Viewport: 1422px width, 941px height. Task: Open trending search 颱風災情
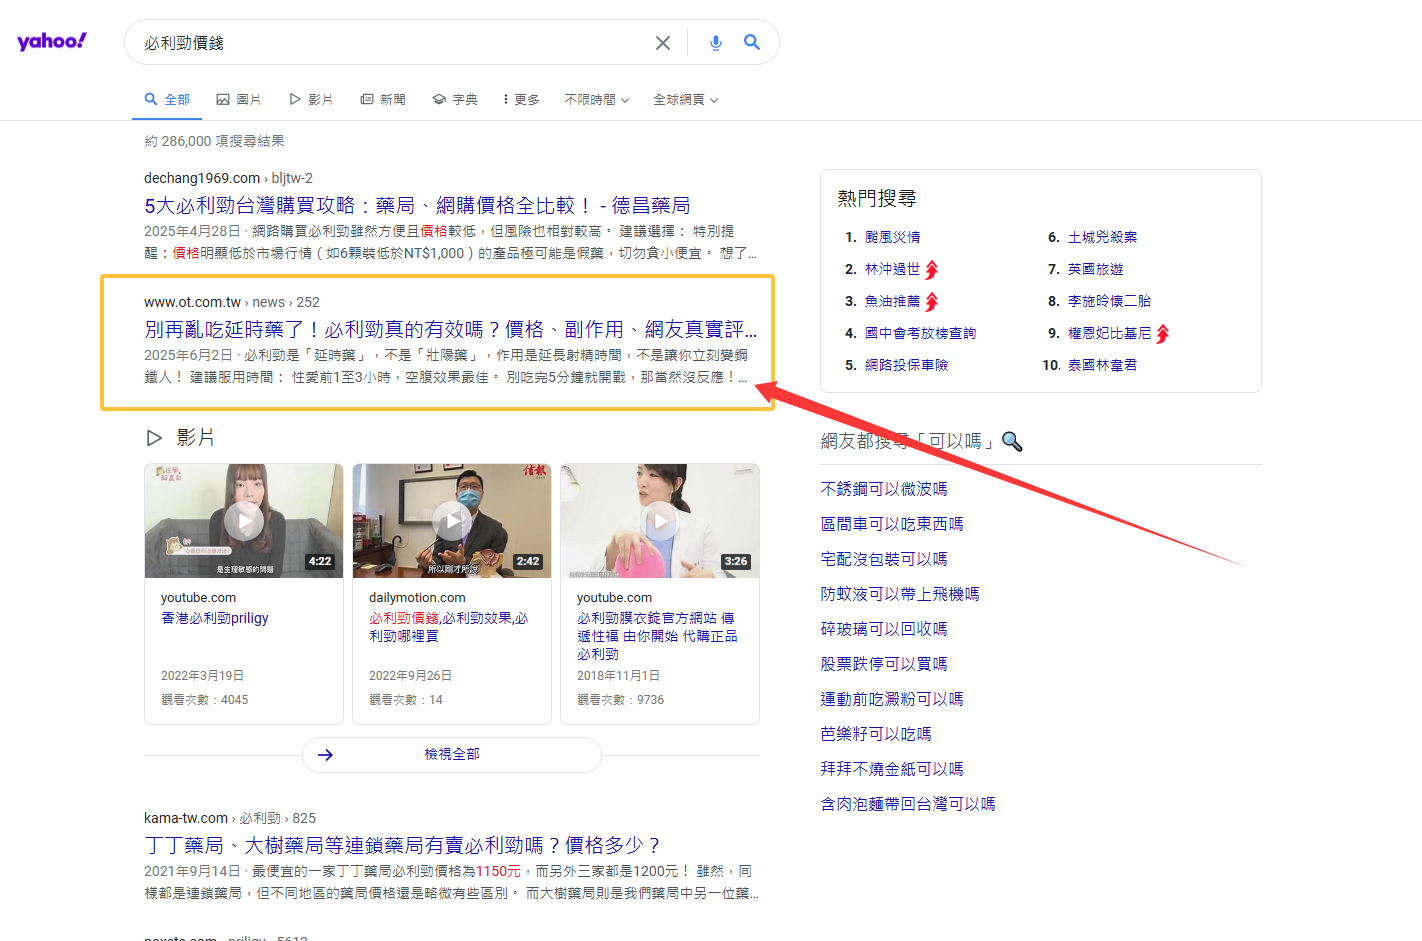[893, 237]
